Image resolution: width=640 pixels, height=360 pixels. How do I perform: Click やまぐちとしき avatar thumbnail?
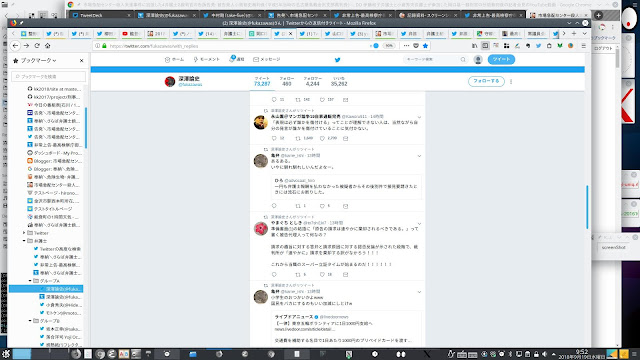pos(260,229)
